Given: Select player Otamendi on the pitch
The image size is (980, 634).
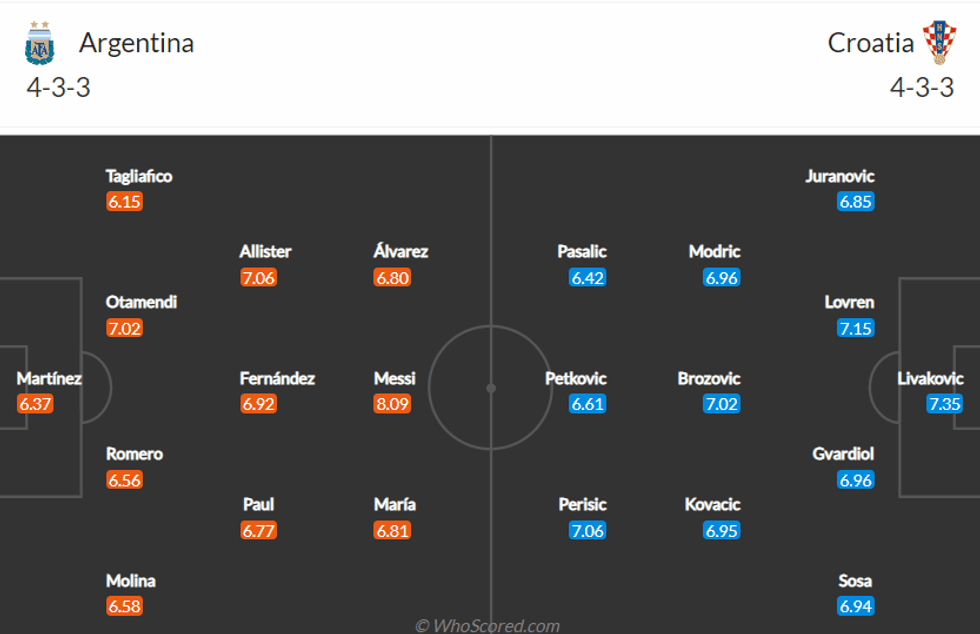Looking at the screenshot, I should [141, 302].
